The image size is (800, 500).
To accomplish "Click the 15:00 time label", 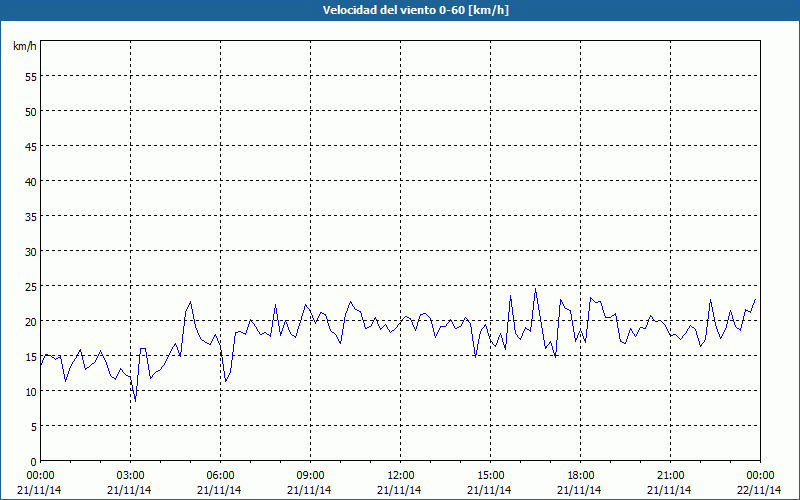I will [490, 476].
